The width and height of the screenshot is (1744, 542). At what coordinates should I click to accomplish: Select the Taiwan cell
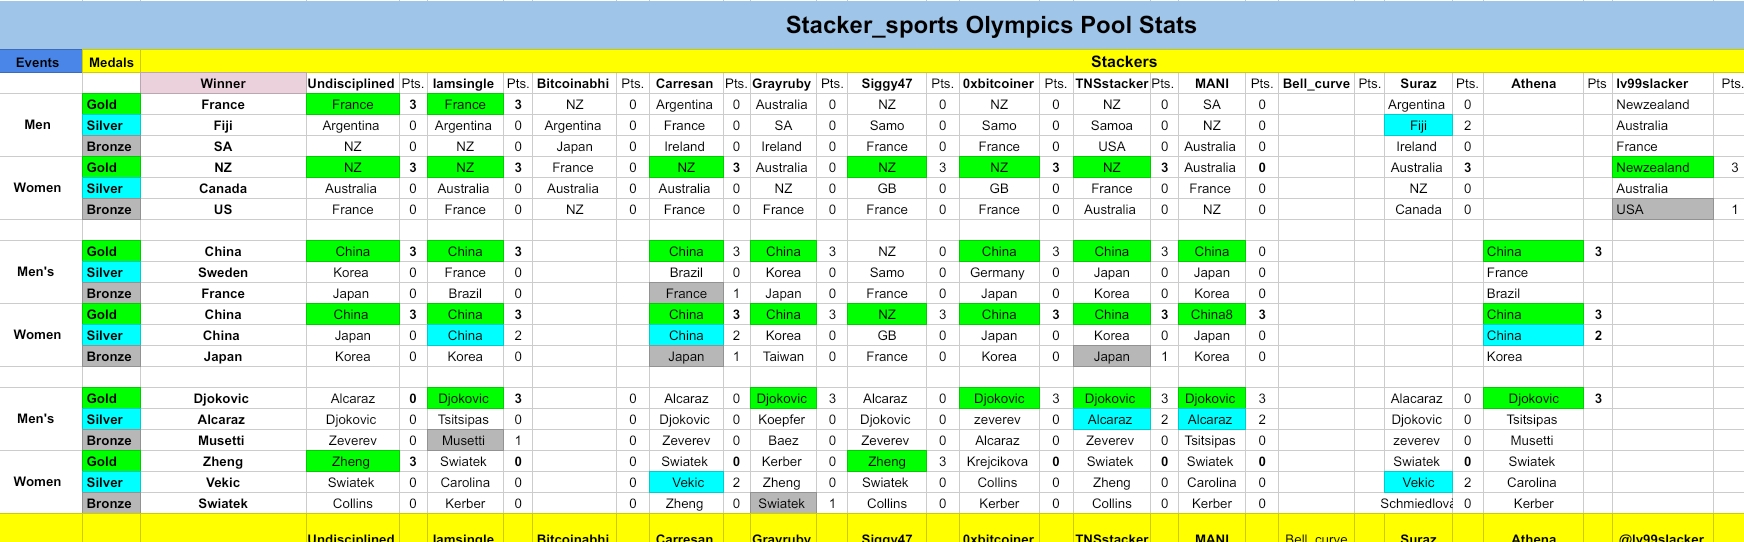point(783,357)
